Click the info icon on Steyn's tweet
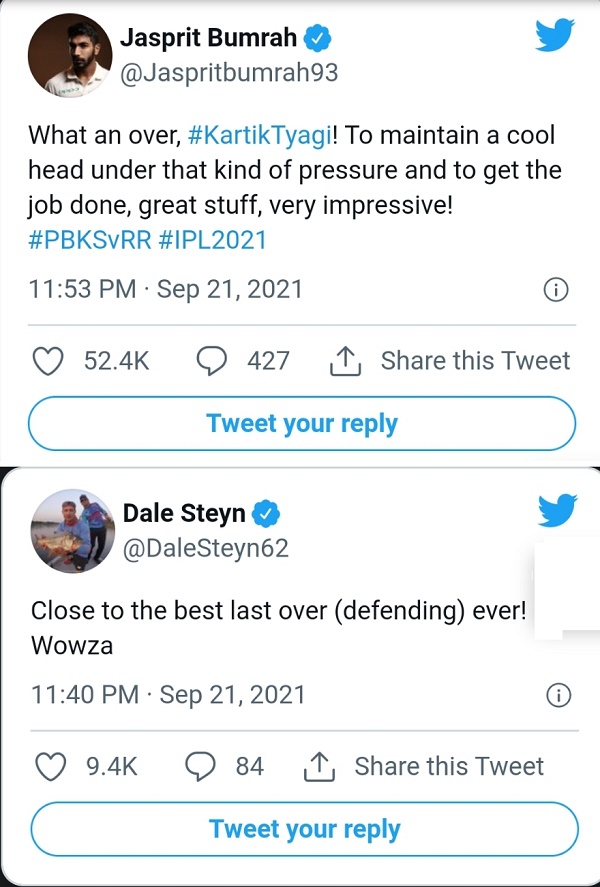 [x=556, y=695]
